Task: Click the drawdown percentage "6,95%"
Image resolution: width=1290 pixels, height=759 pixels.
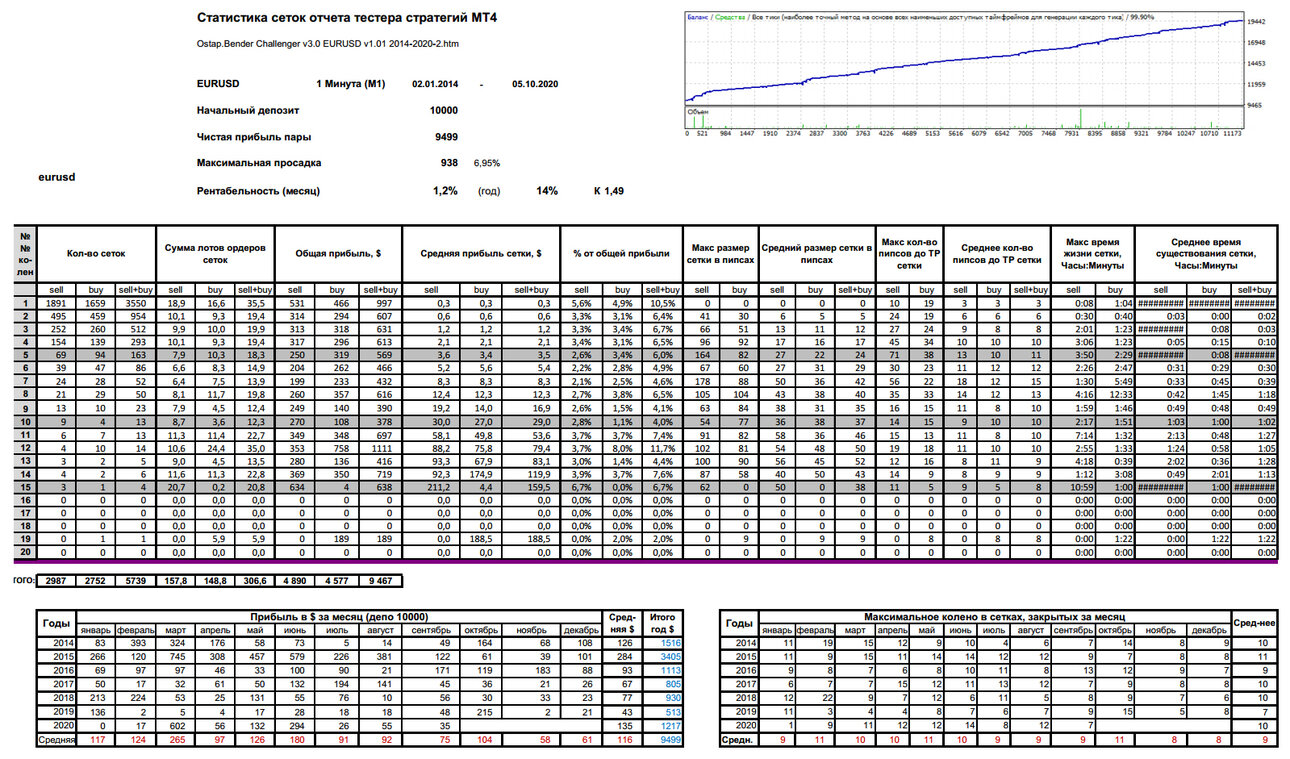Action: coord(487,162)
